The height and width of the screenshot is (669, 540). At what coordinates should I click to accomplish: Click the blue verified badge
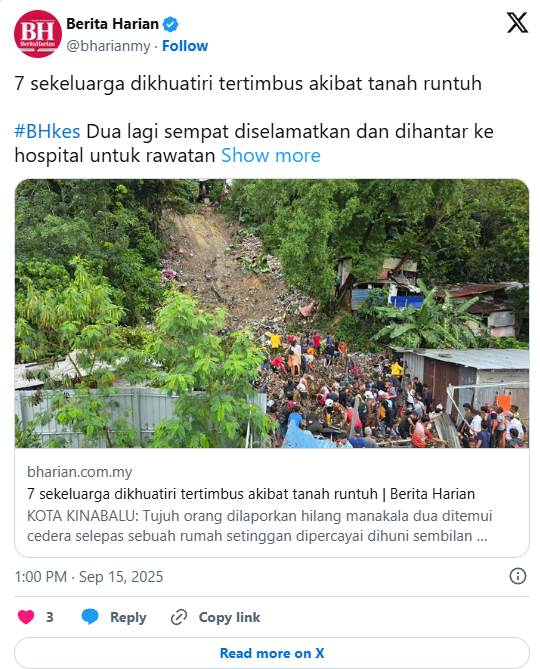coord(171,24)
